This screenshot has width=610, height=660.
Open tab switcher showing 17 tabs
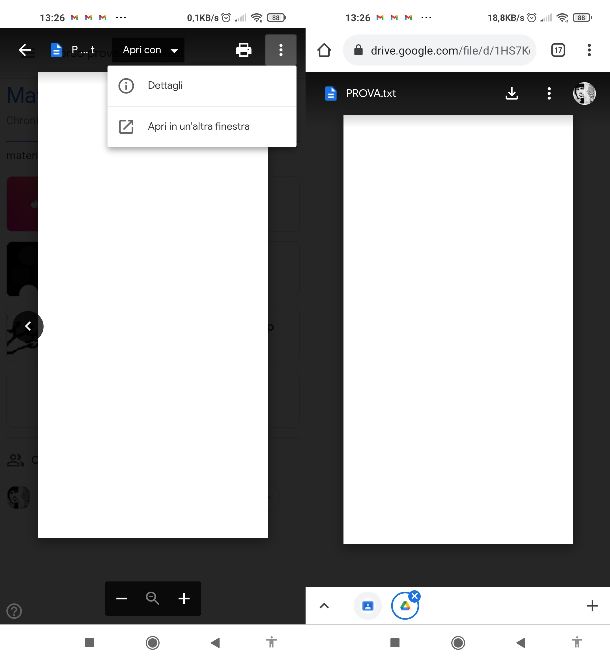click(558, 51)
